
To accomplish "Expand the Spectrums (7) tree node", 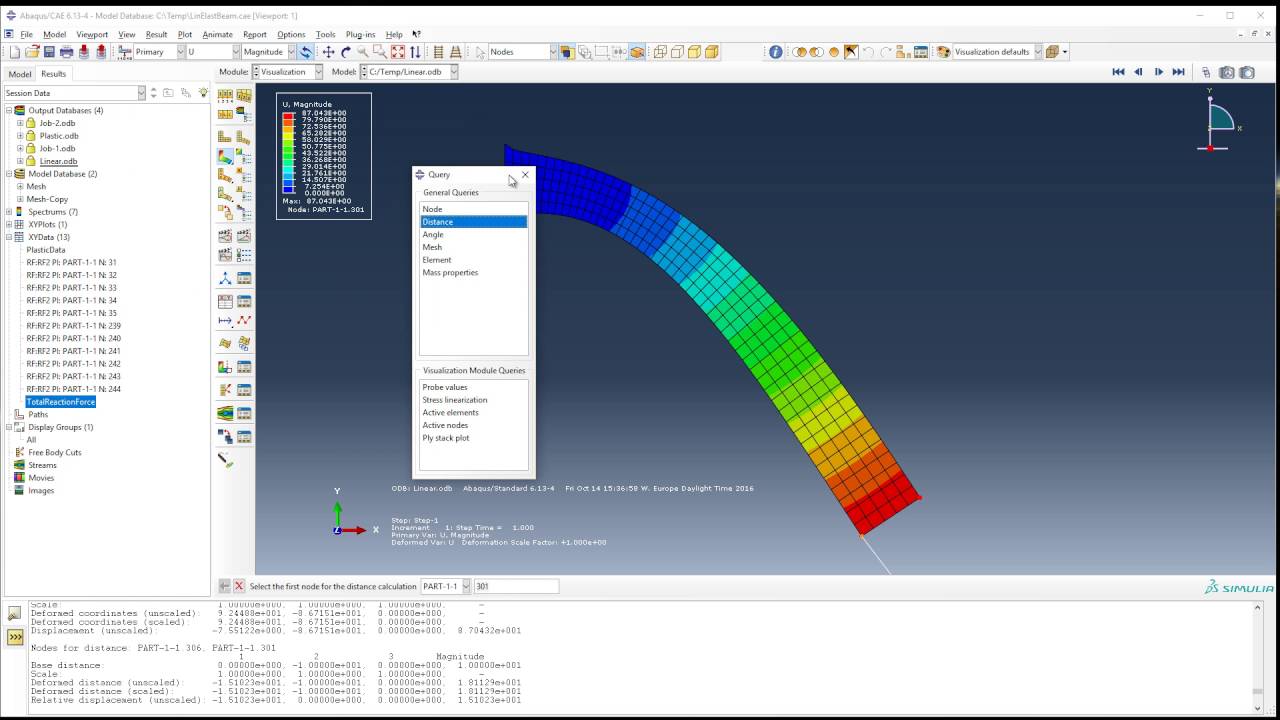I will pos(9,212).
